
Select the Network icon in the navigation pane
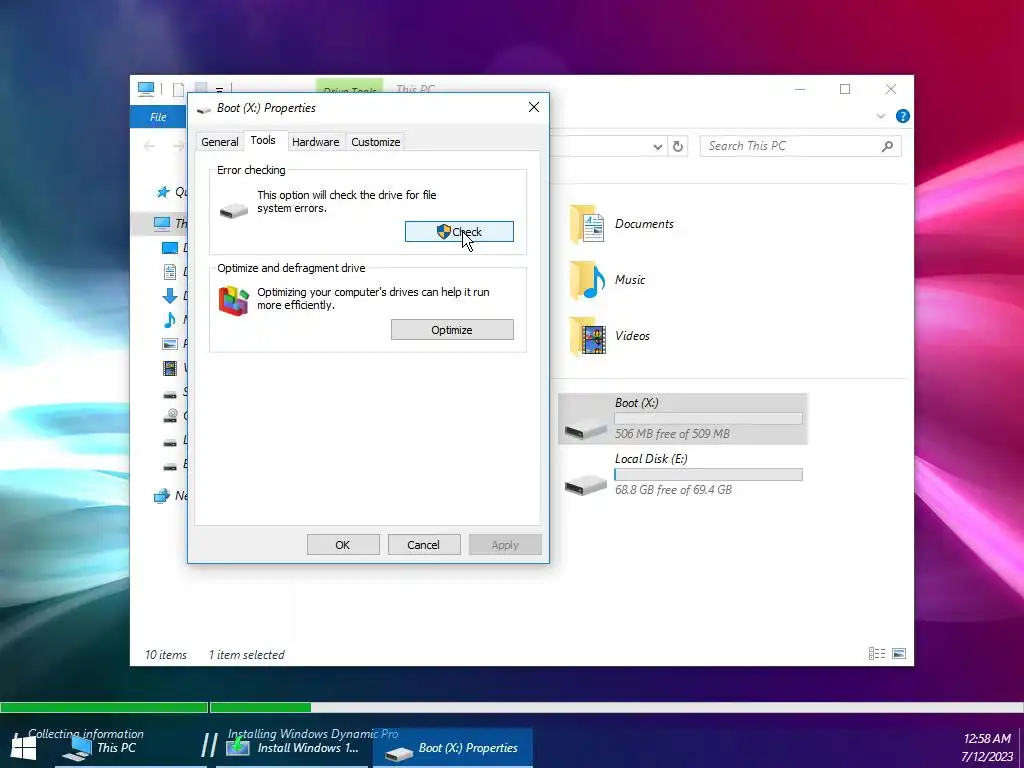(161, 496)
